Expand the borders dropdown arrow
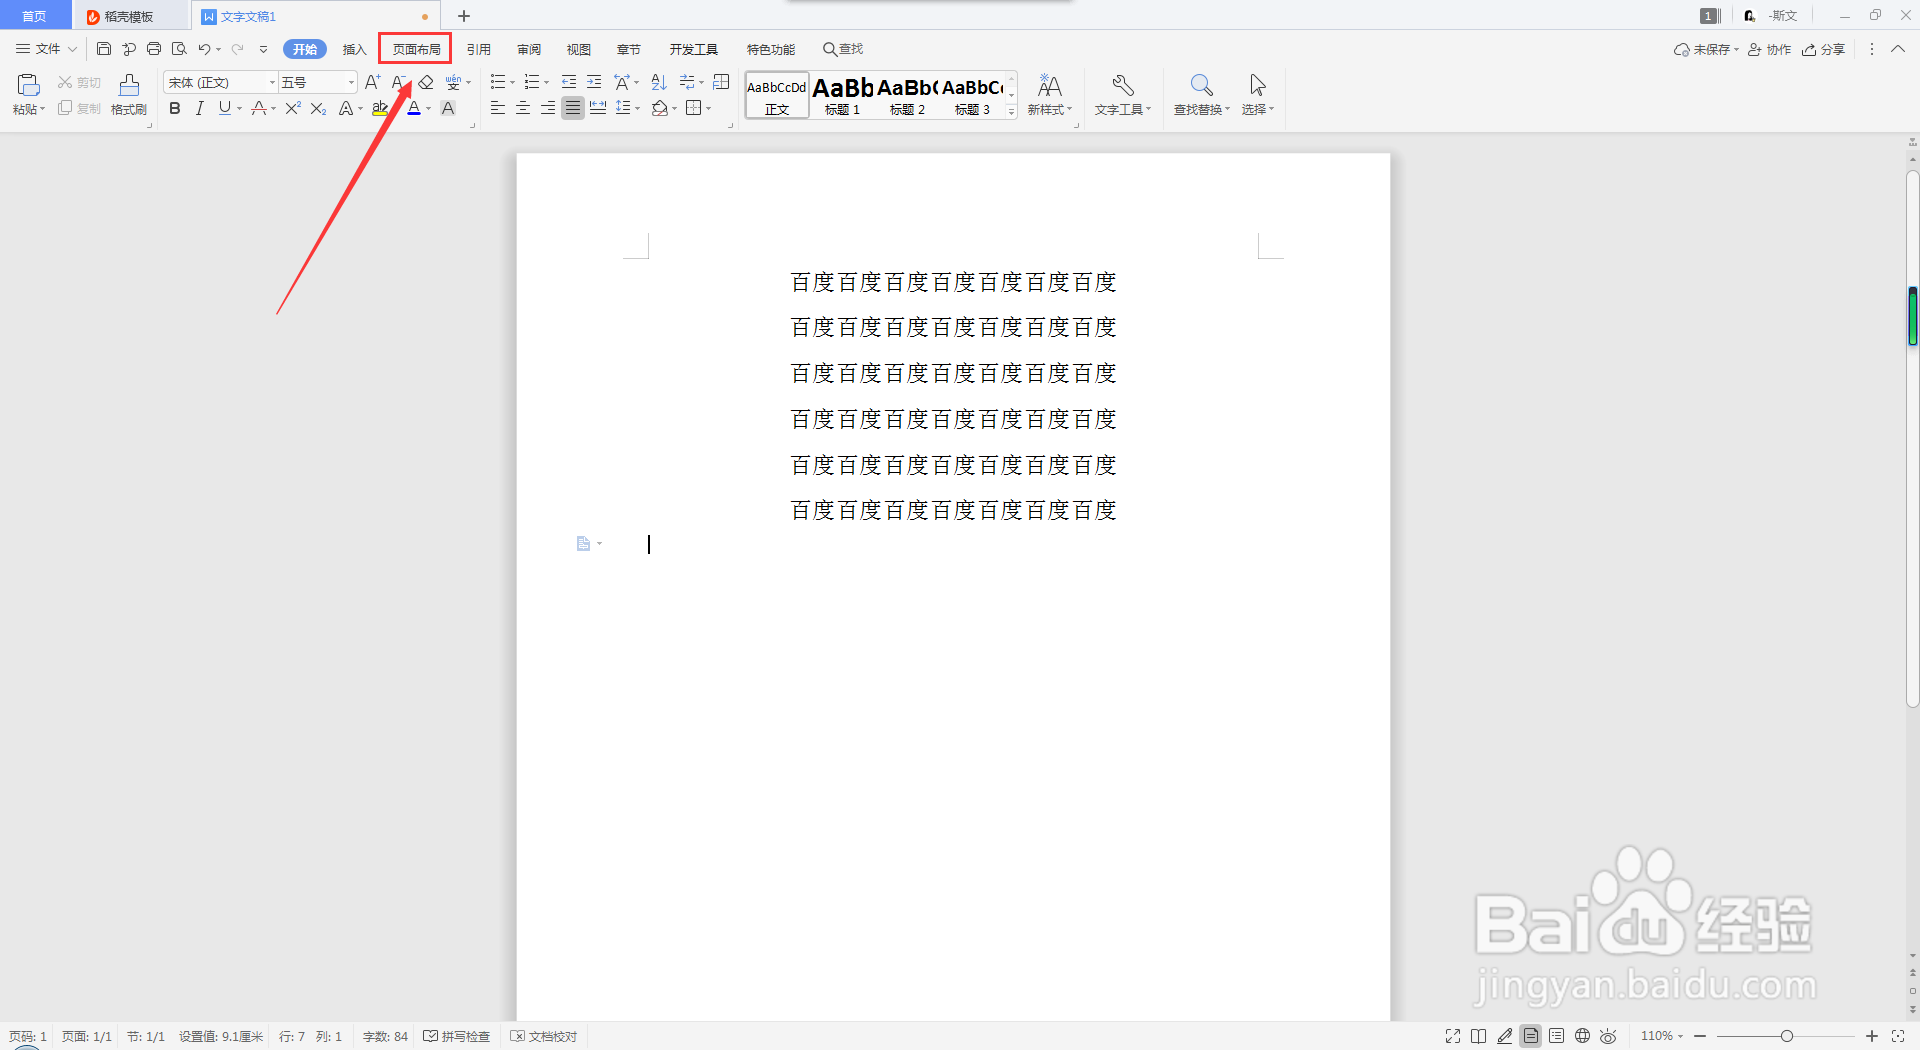Viewport: 1920px width, 1050px height. [709, 108]
